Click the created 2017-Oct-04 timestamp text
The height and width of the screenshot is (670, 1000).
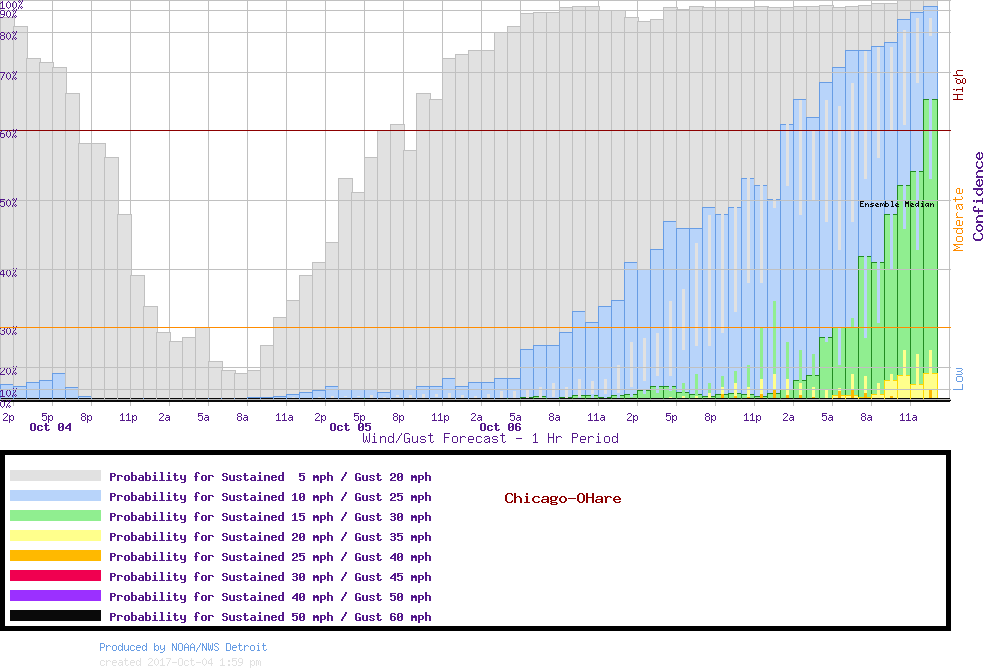[180, 662]
